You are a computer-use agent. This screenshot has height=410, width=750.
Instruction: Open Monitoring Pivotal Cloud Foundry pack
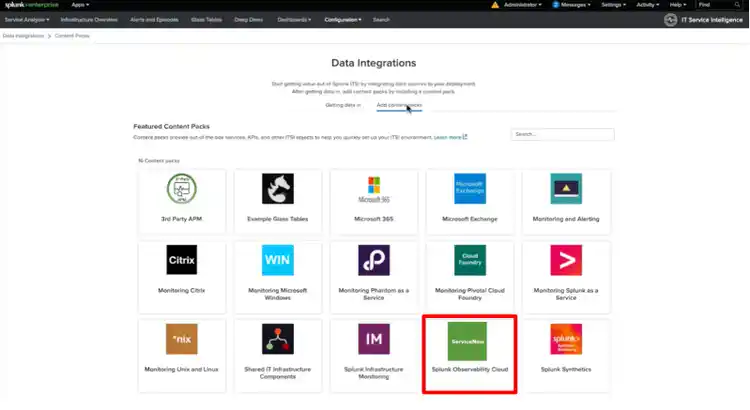(469, 260)
